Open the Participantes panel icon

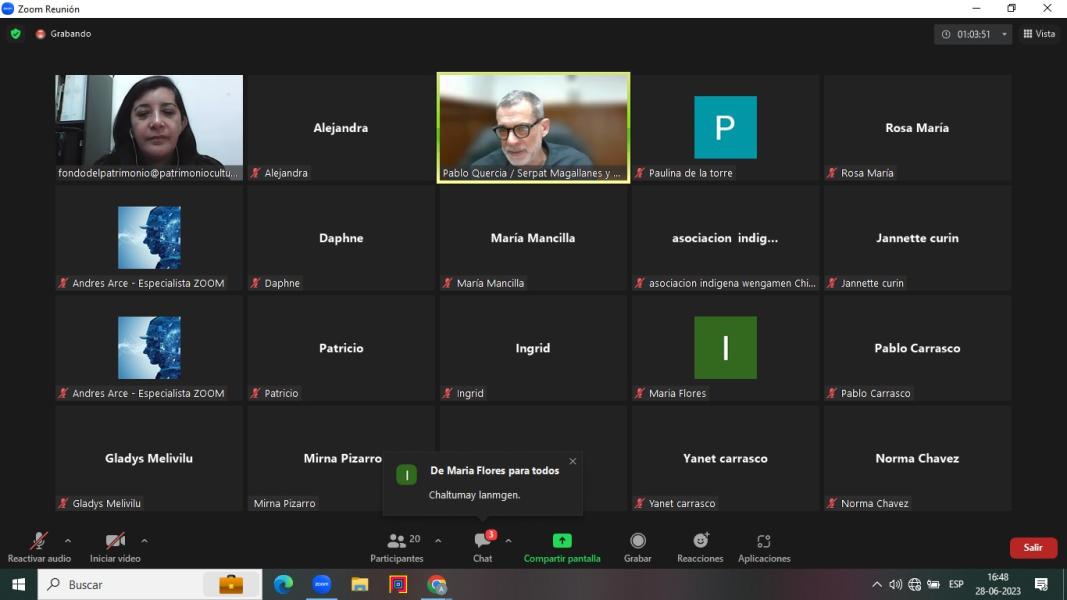point(397,541)
